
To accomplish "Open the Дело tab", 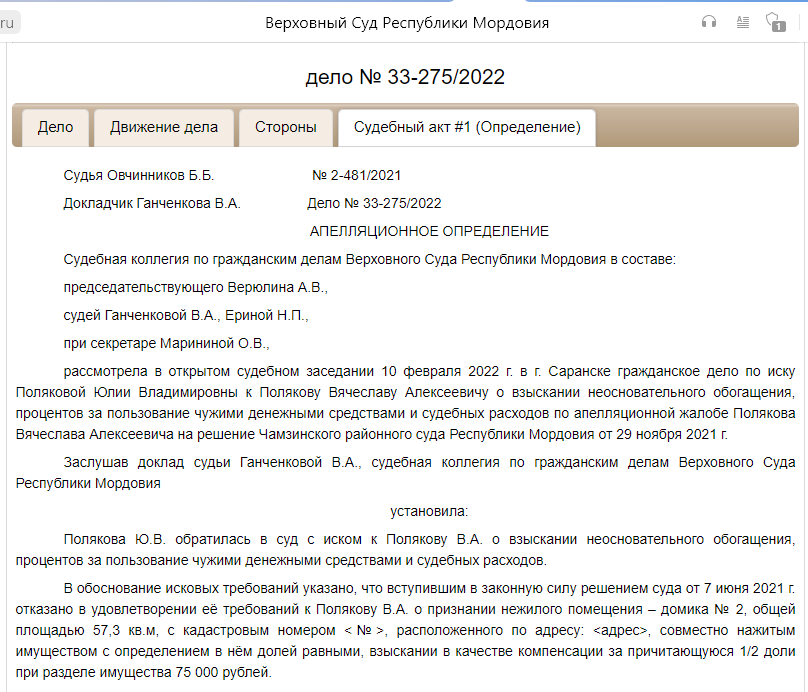I will coord(56,127).
